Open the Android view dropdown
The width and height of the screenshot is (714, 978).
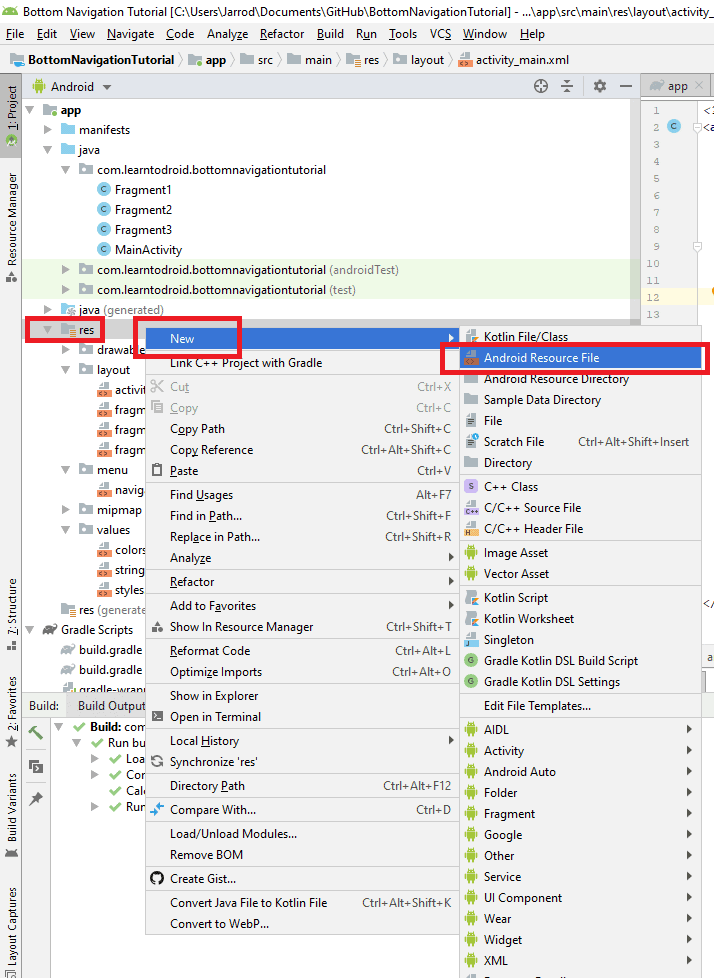73,87
